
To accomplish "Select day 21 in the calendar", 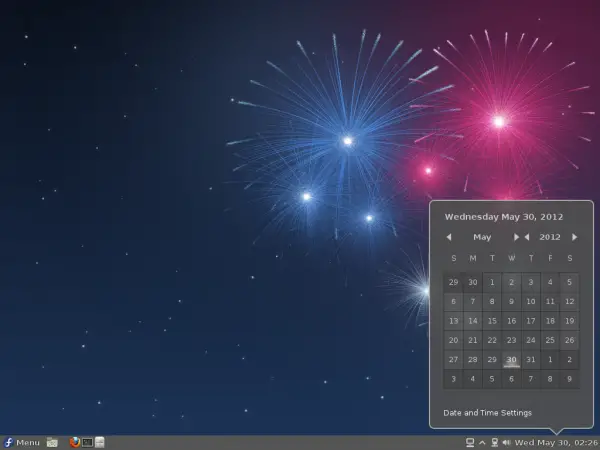I will click(x=473, y=340).
